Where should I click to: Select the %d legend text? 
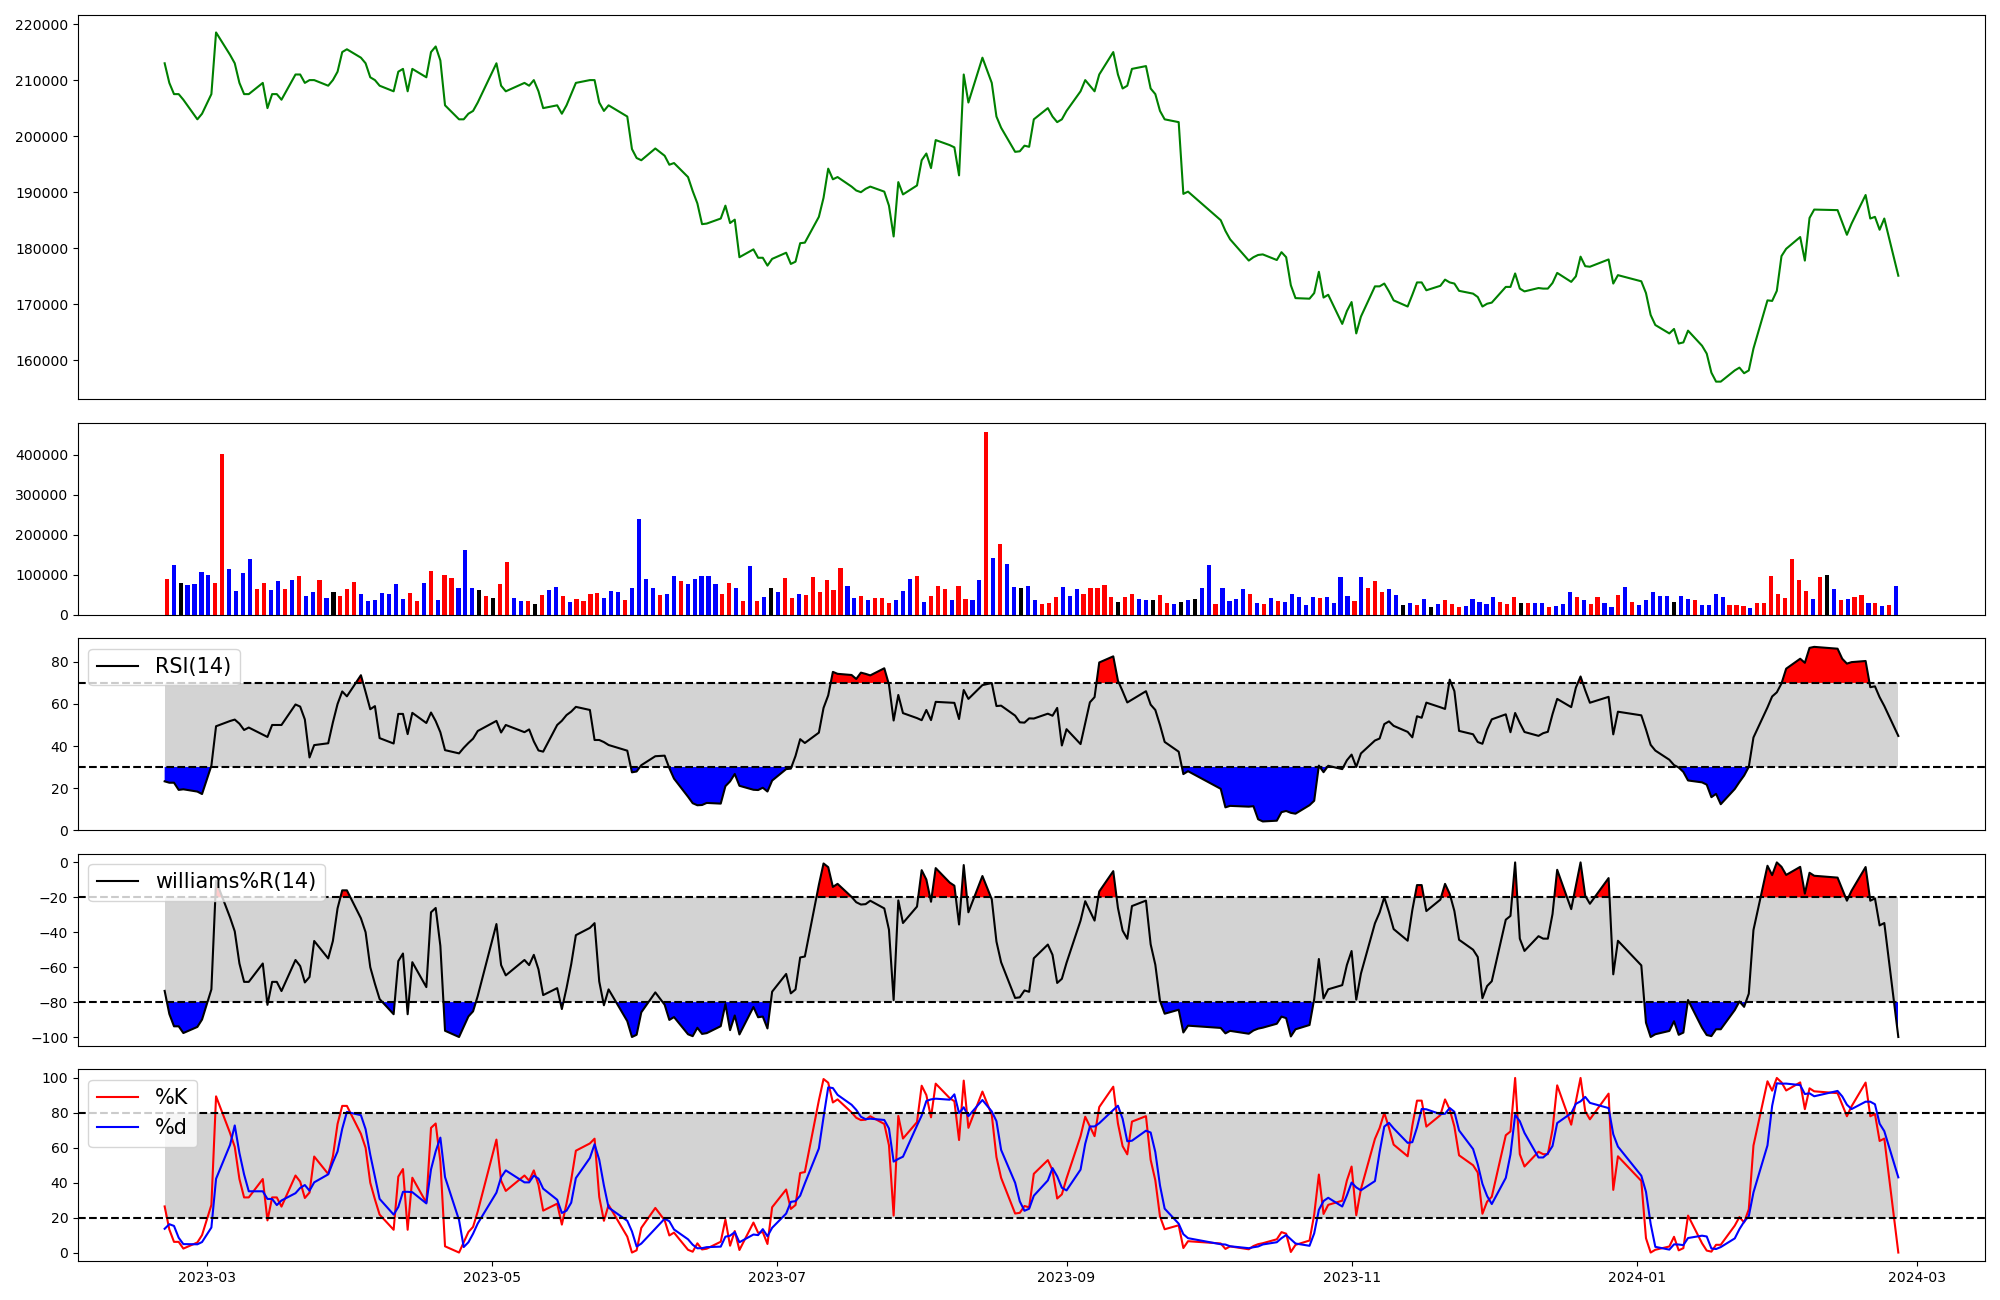pyautogui.click(x=171, y=1127)
